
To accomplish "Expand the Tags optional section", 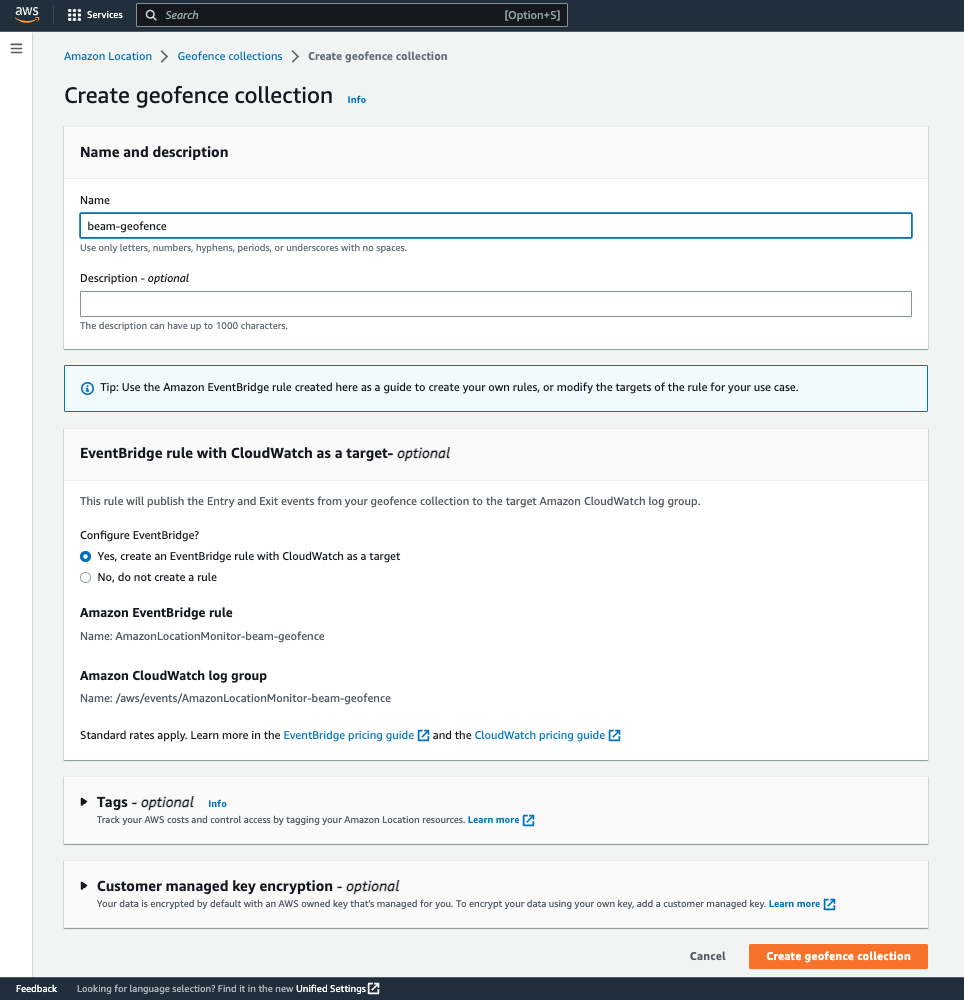I will tap(84, 802).
